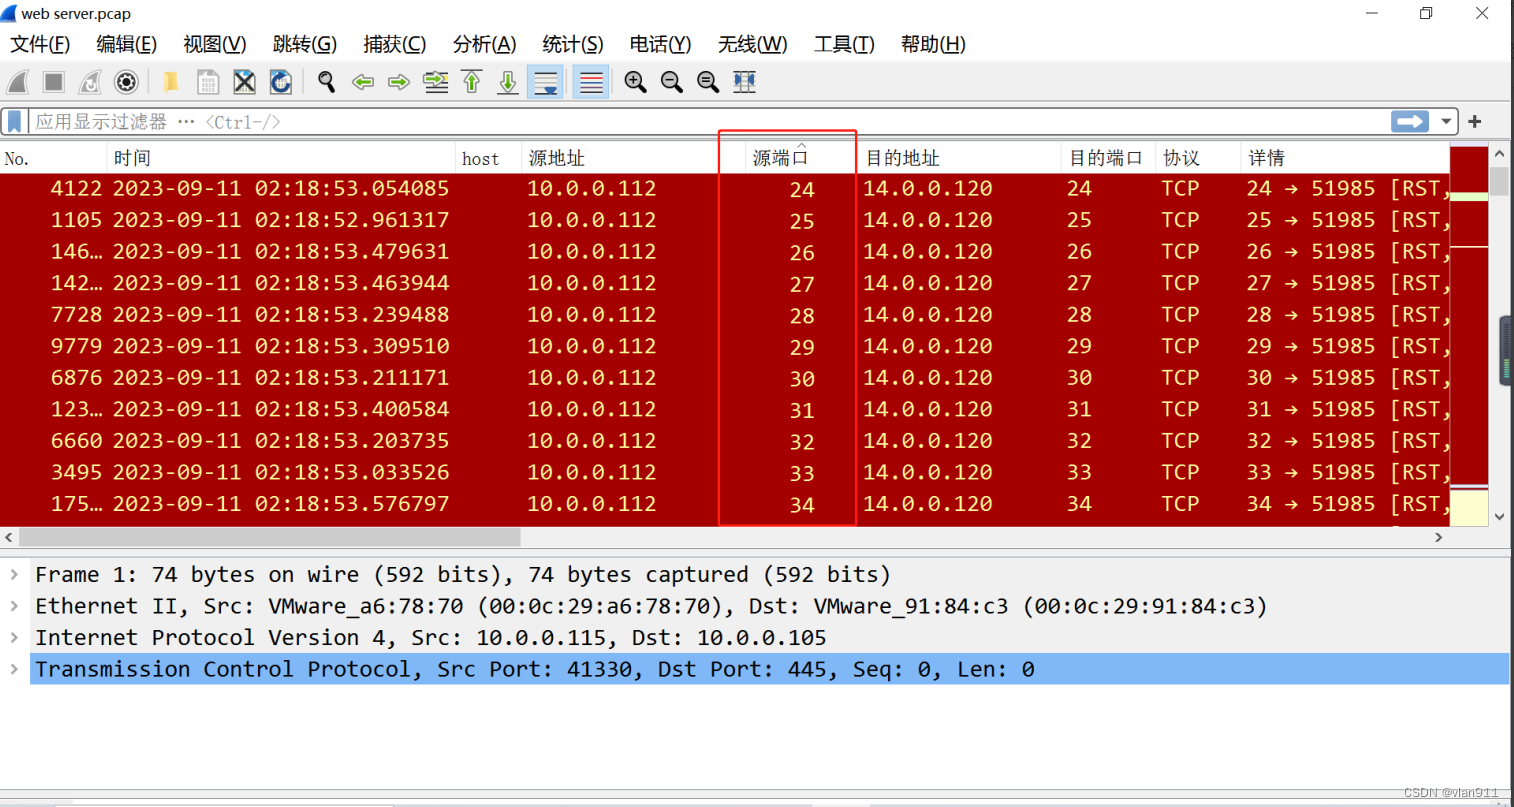Open the 无线(W) menu
Image resolution: width=1514 pixels, height=807 pixels.
pyautogui.click(x=752, y=44)
